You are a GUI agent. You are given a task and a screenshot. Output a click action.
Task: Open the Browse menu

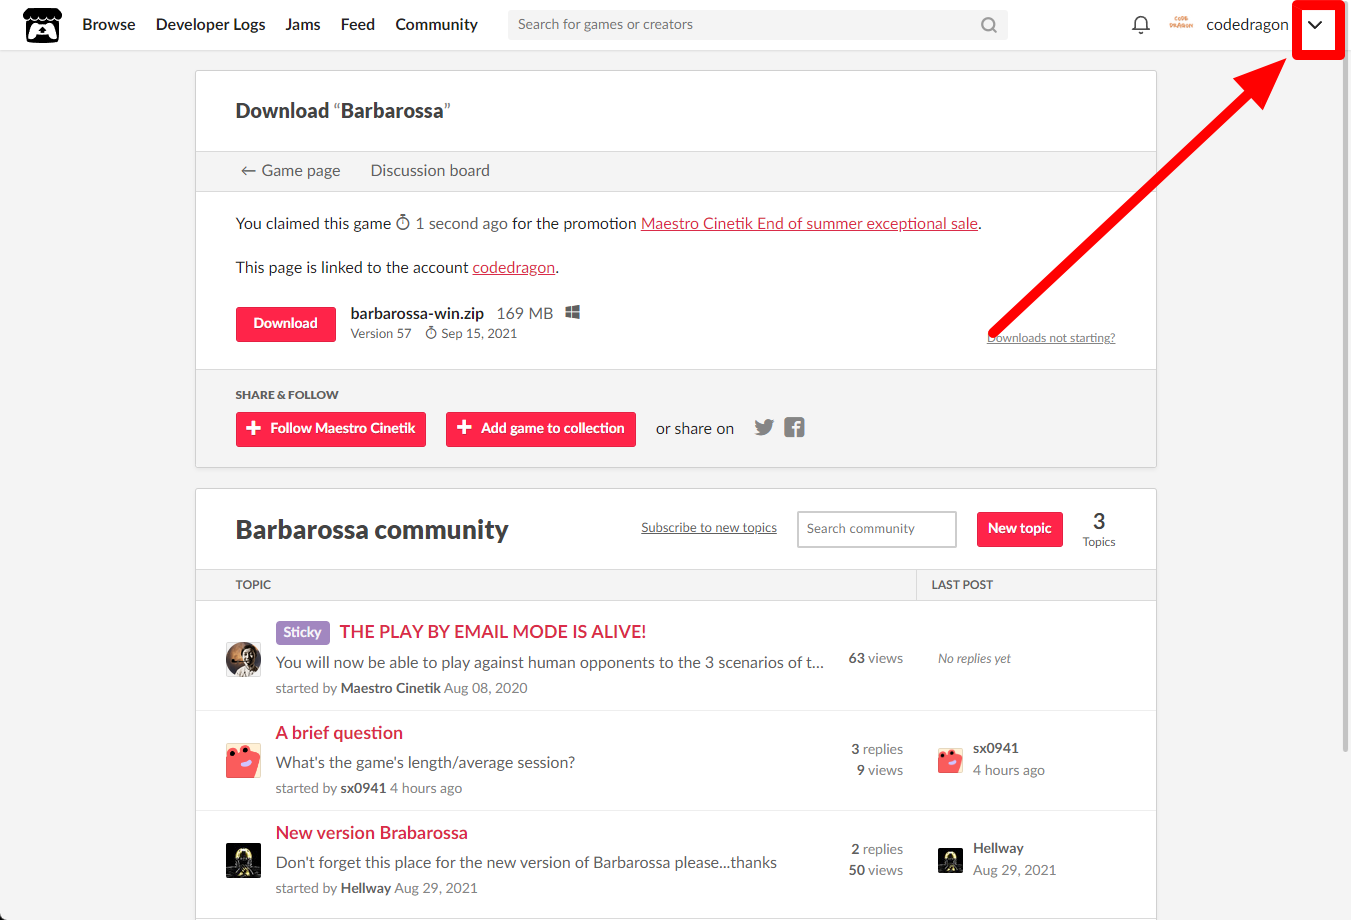[109, 25]
